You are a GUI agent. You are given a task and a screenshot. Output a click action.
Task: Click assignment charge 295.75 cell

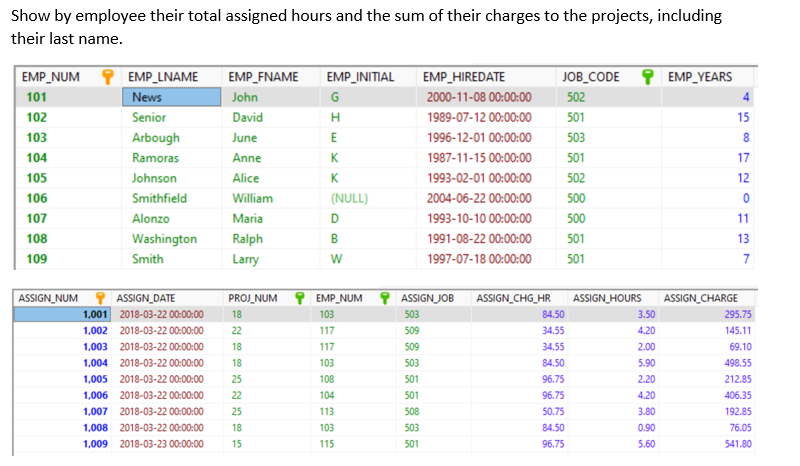click(x=707, y=314)
